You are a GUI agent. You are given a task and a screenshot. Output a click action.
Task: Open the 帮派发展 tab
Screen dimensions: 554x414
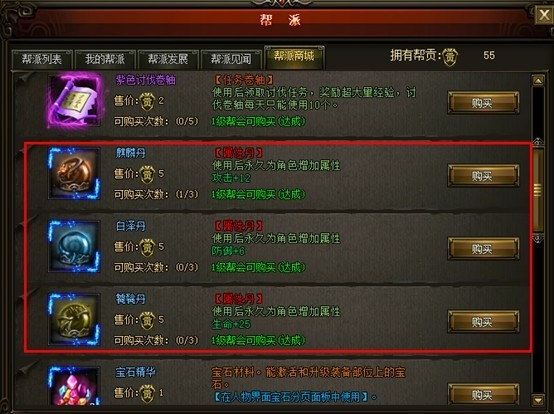tap(168, 59)
